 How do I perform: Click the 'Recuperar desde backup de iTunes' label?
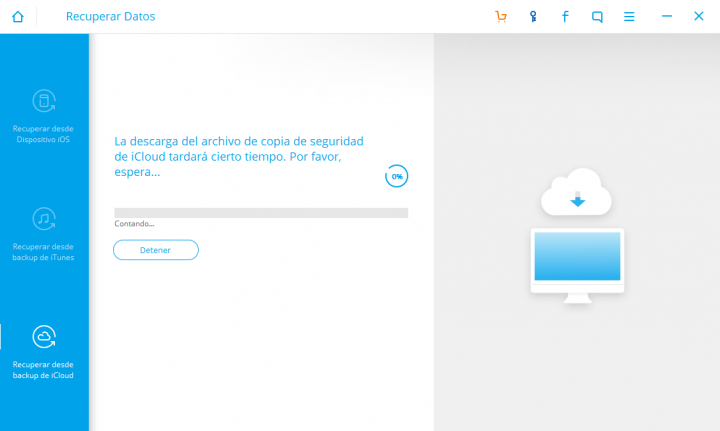click(44, 252)
